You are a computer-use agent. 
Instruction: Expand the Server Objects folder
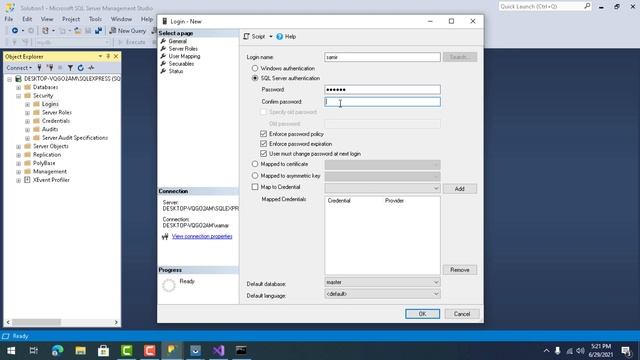[18, 147]
